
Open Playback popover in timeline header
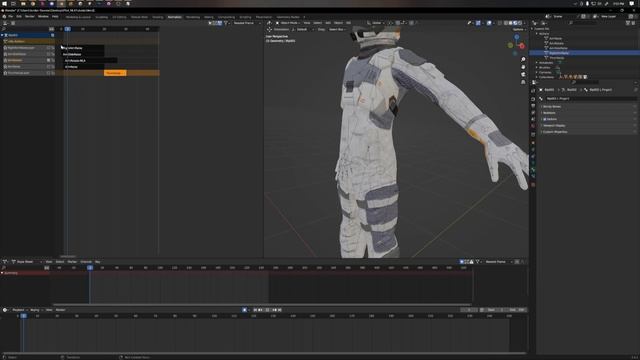19,310
